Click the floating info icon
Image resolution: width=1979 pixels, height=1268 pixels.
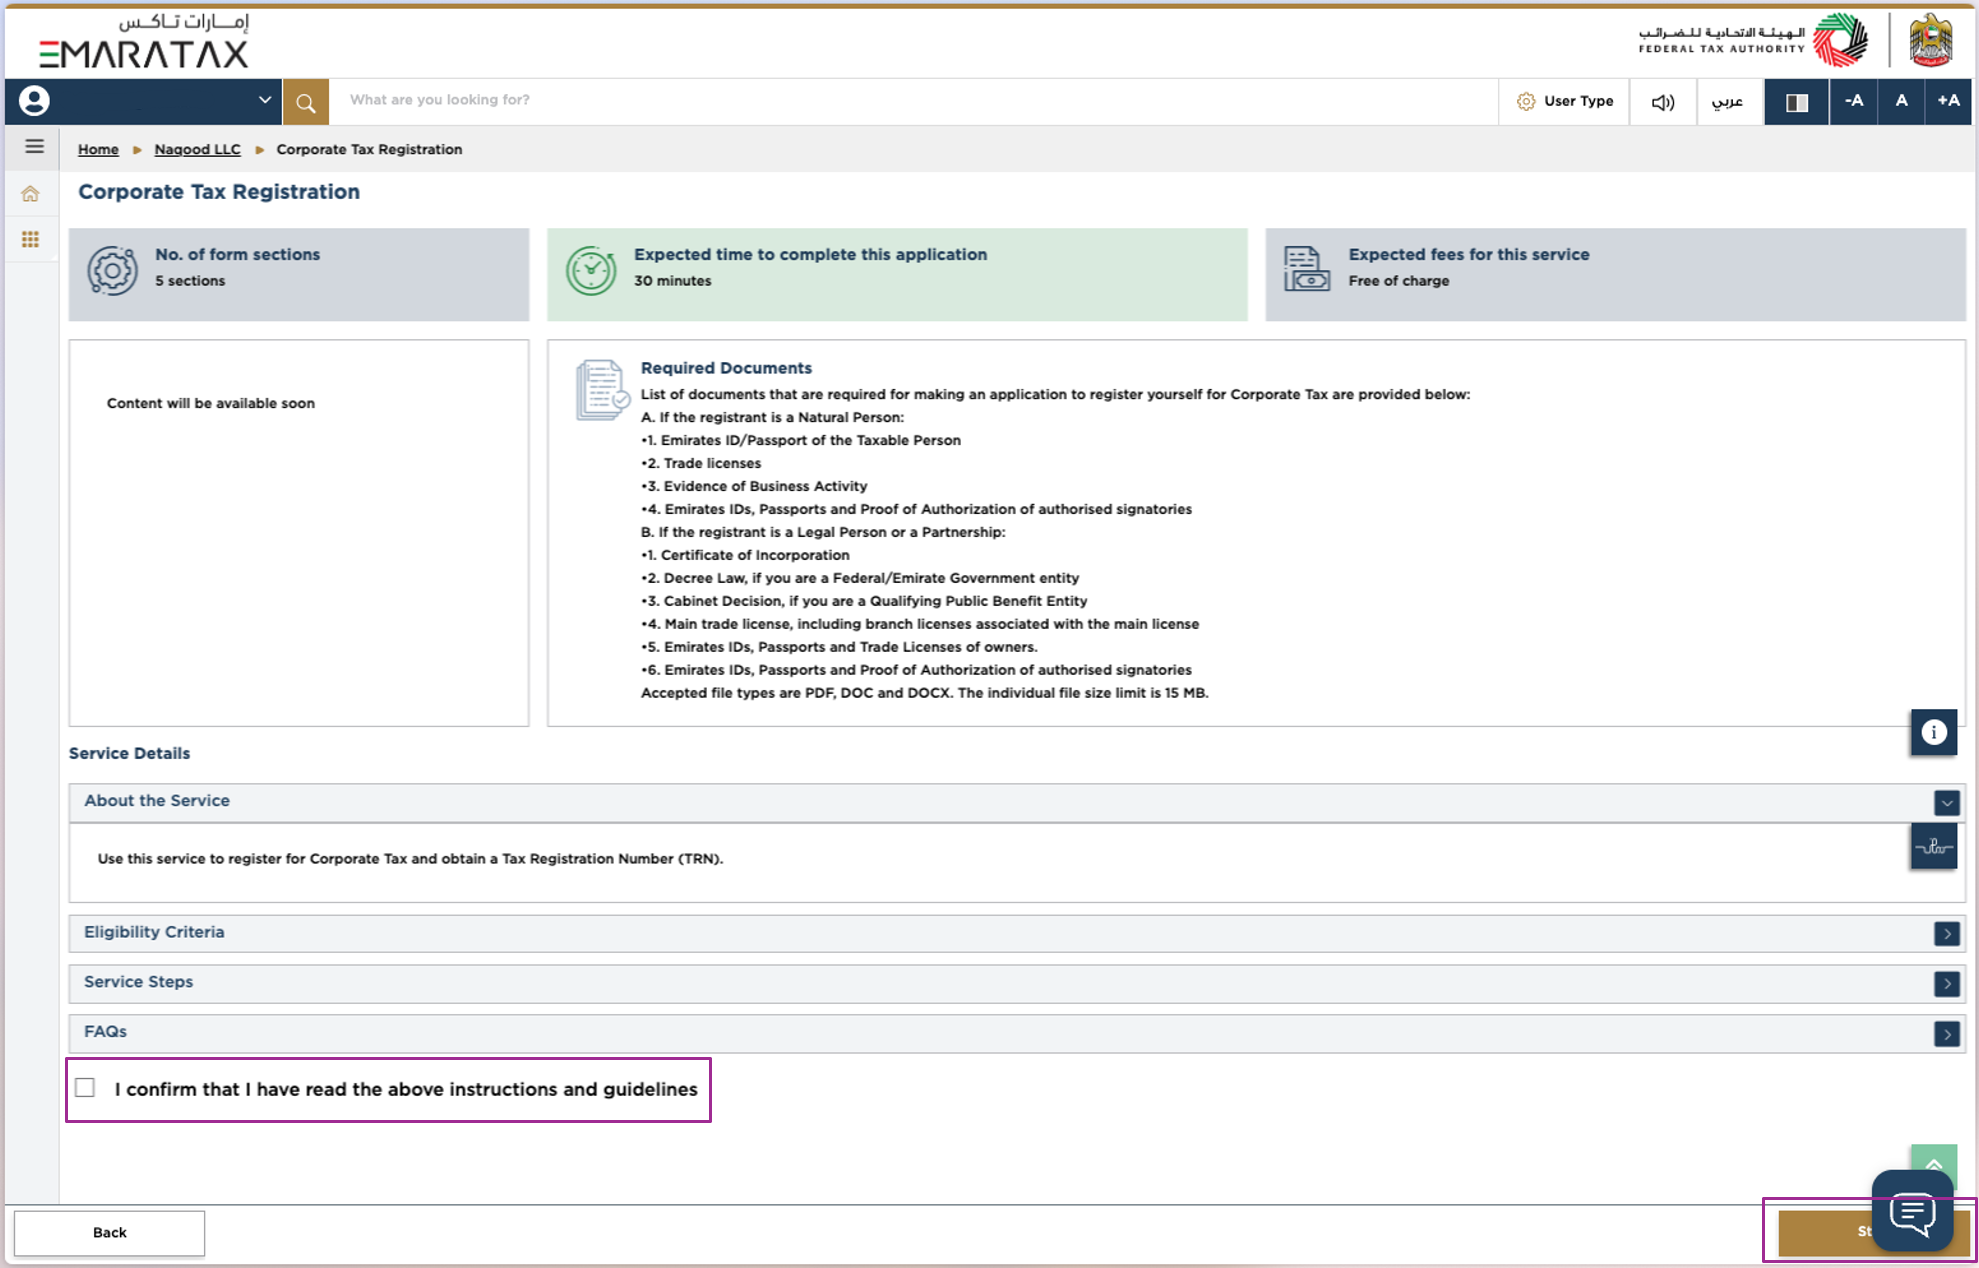(x=1933, y=732)
